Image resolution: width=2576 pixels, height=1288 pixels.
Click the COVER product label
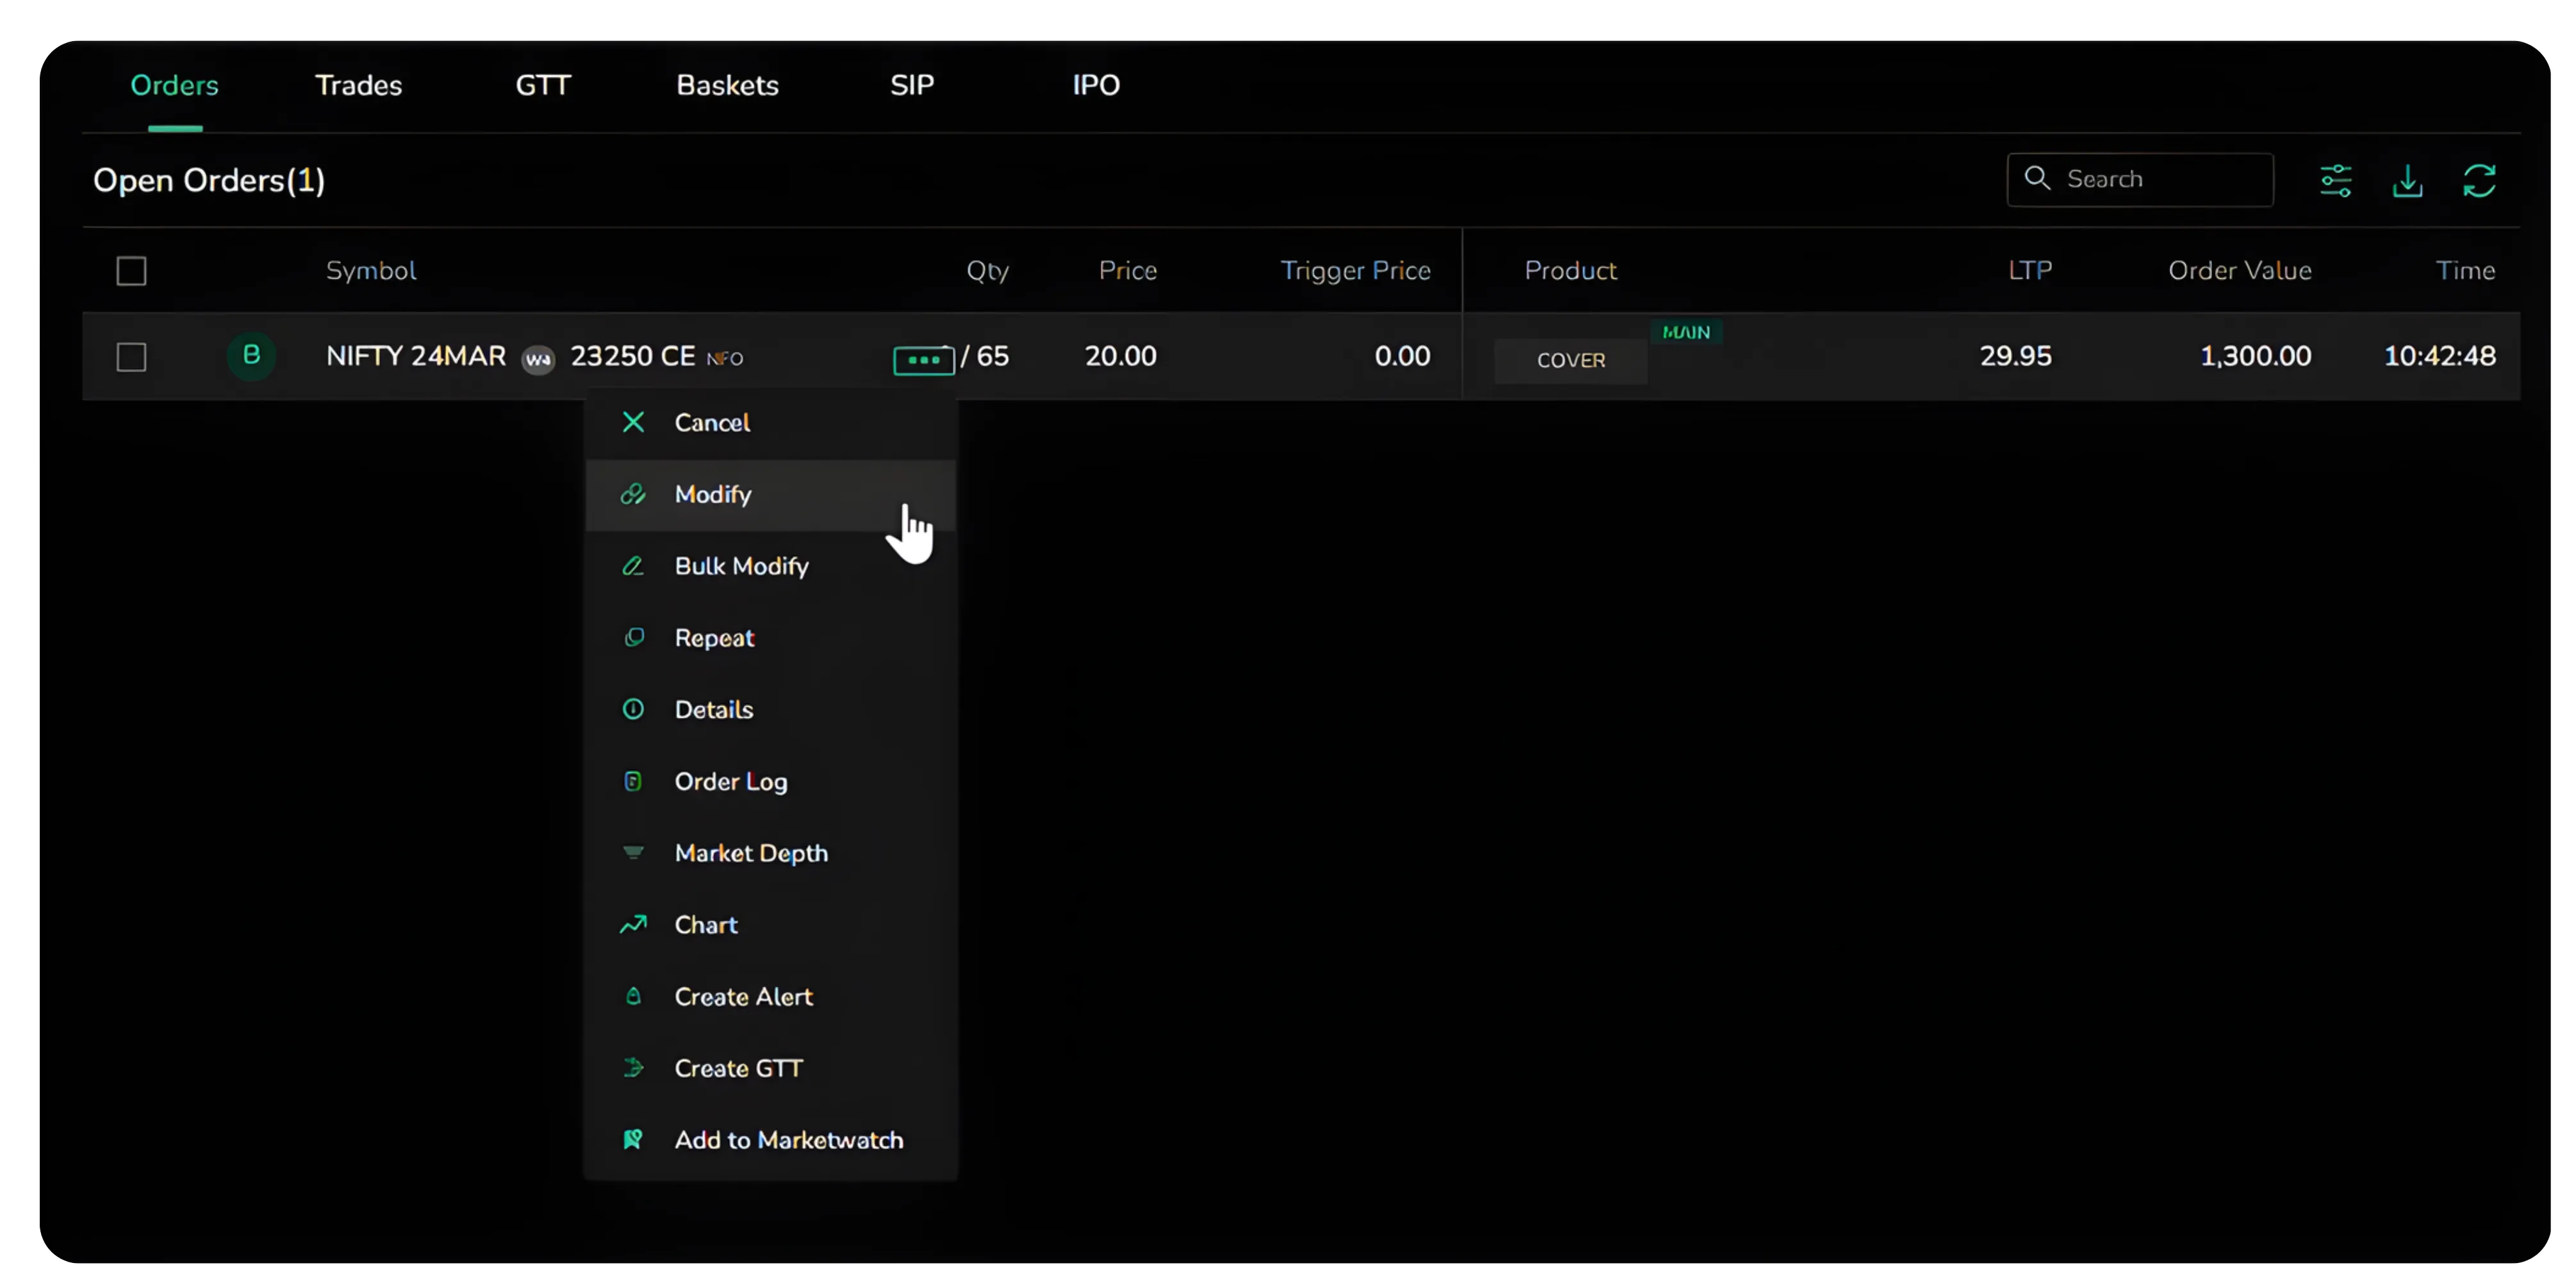pos(1570,360)
